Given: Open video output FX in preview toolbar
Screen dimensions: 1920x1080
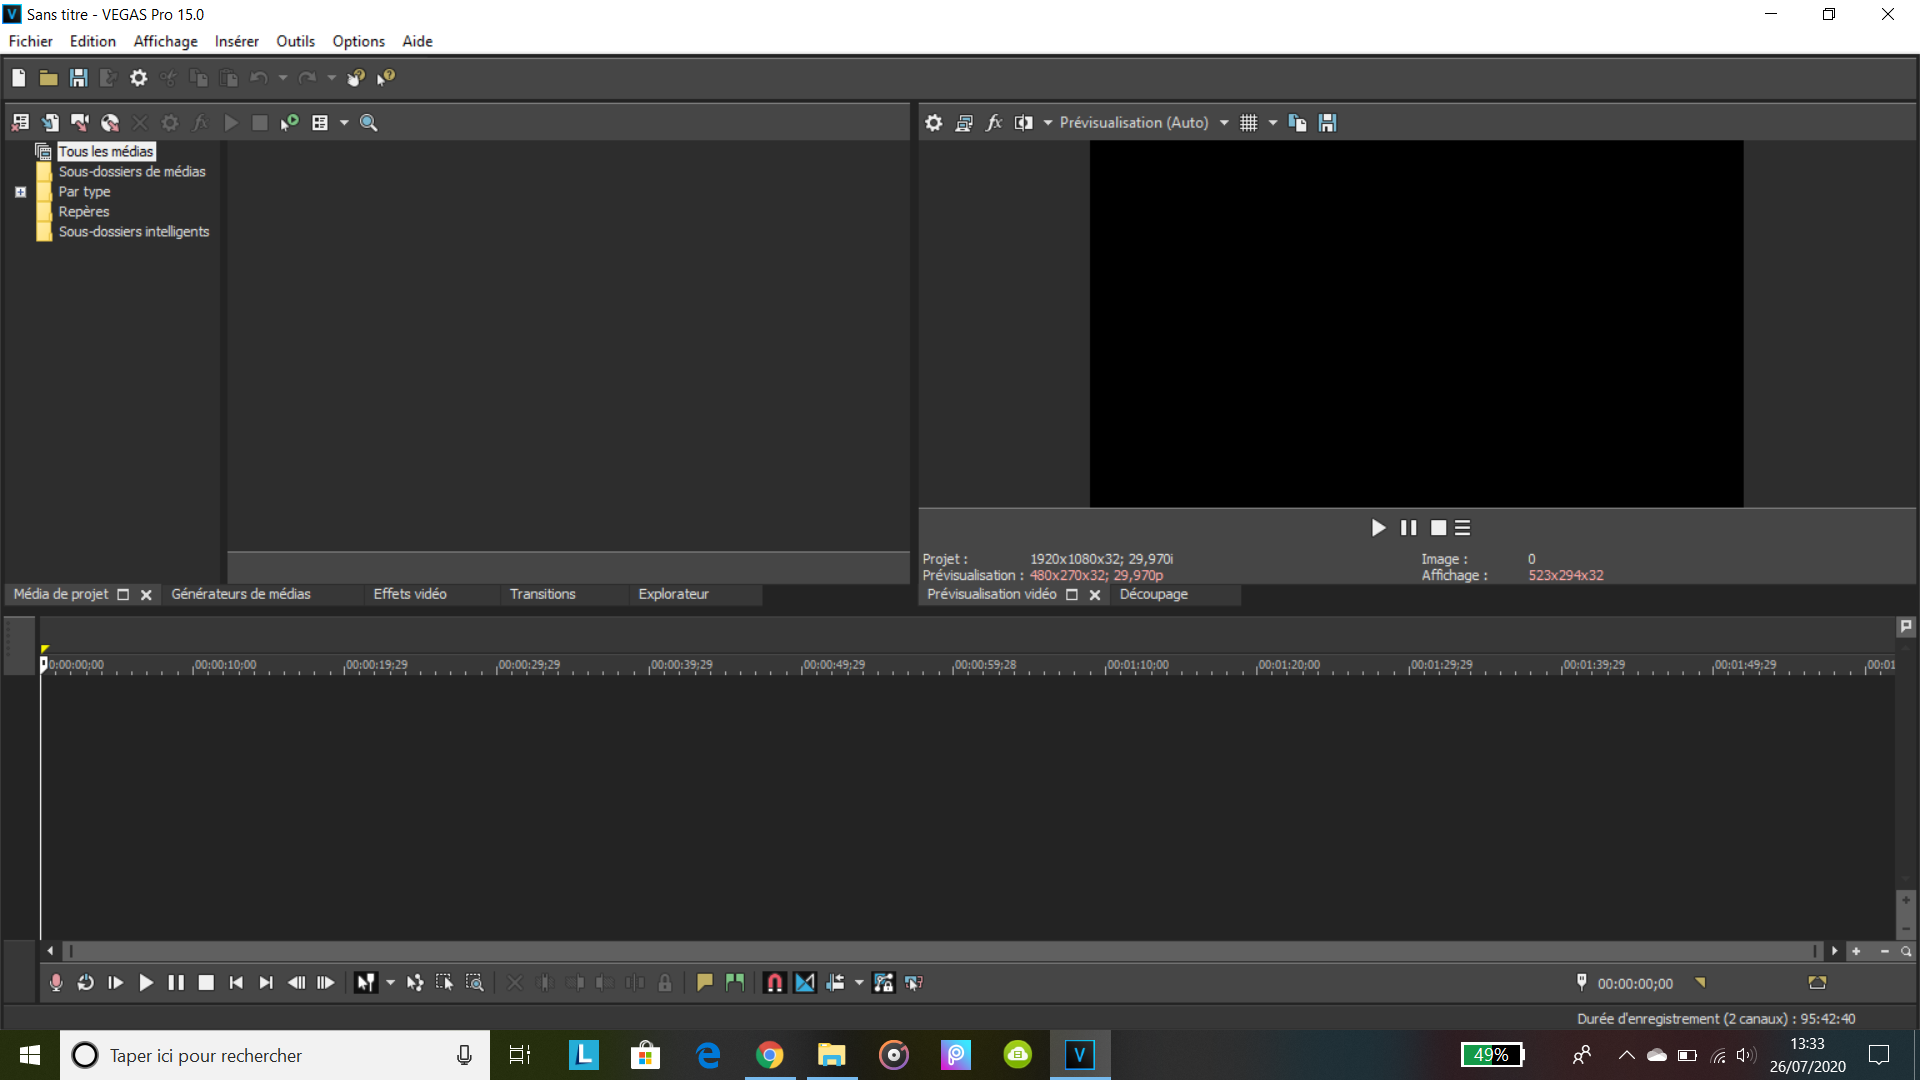Looking at the screenshot, I should (x=994, y=123).
